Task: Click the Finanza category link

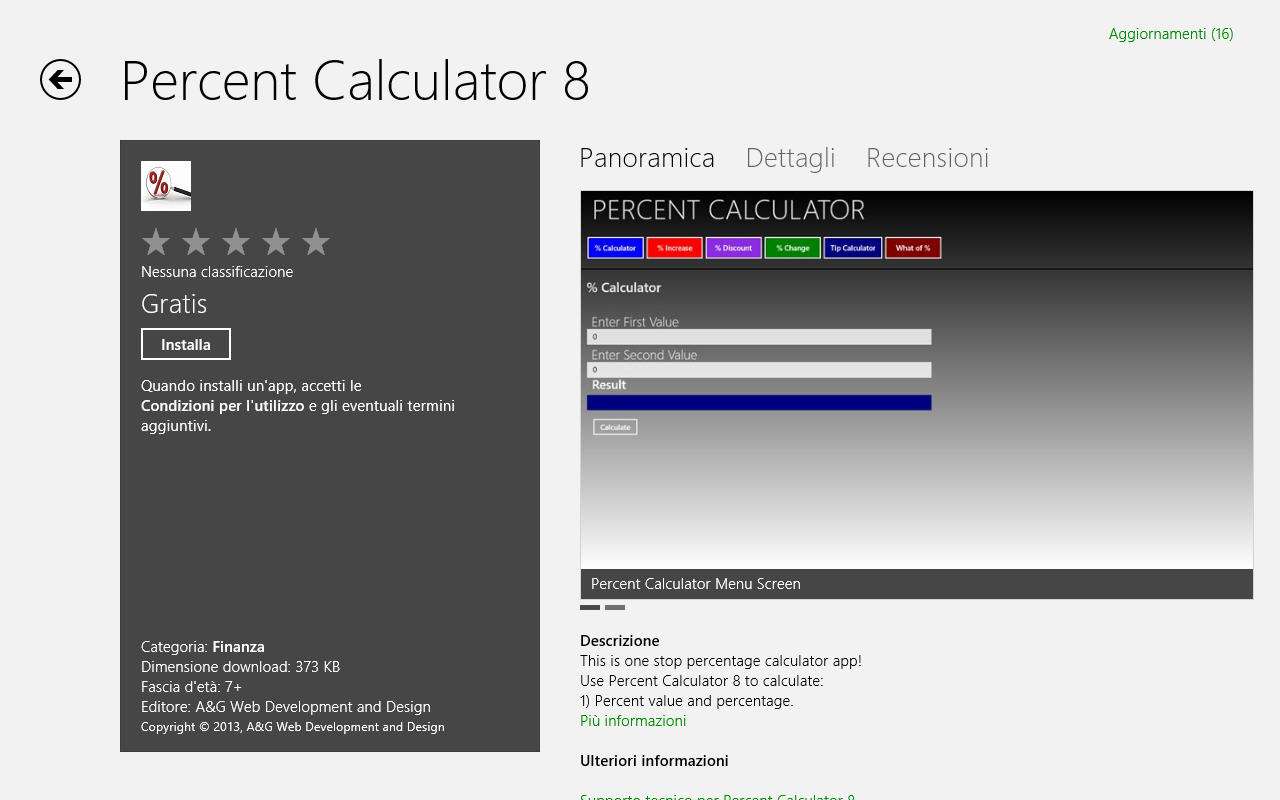Action: pos(238,647)
